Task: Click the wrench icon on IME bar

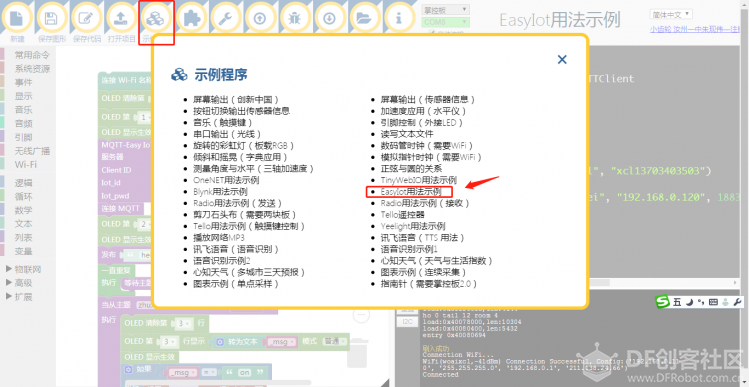Action: tap(738, 302)
